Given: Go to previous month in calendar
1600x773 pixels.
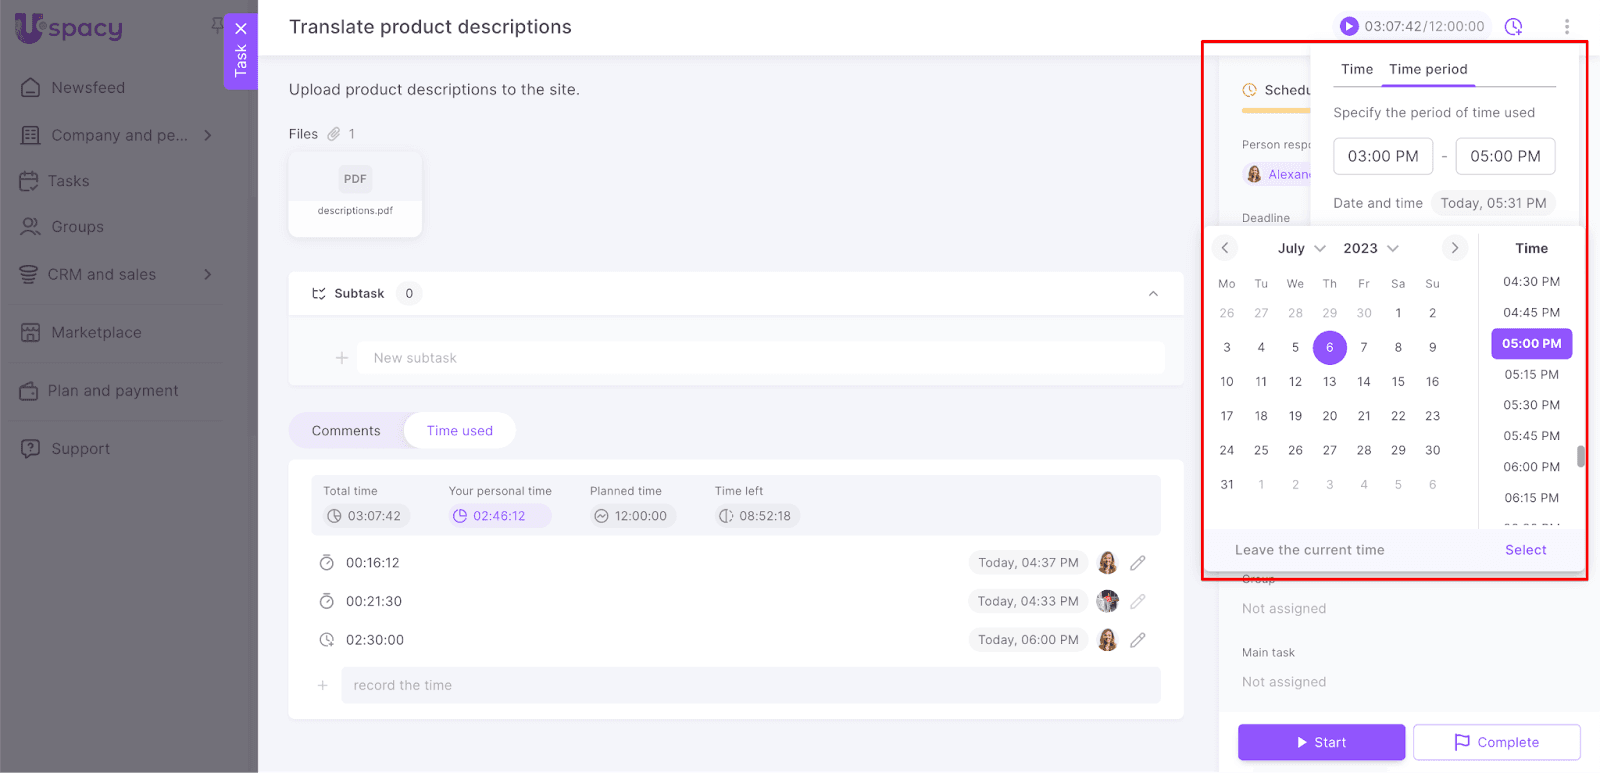Looking at the screenshot, I should [x=1225, y=248].
